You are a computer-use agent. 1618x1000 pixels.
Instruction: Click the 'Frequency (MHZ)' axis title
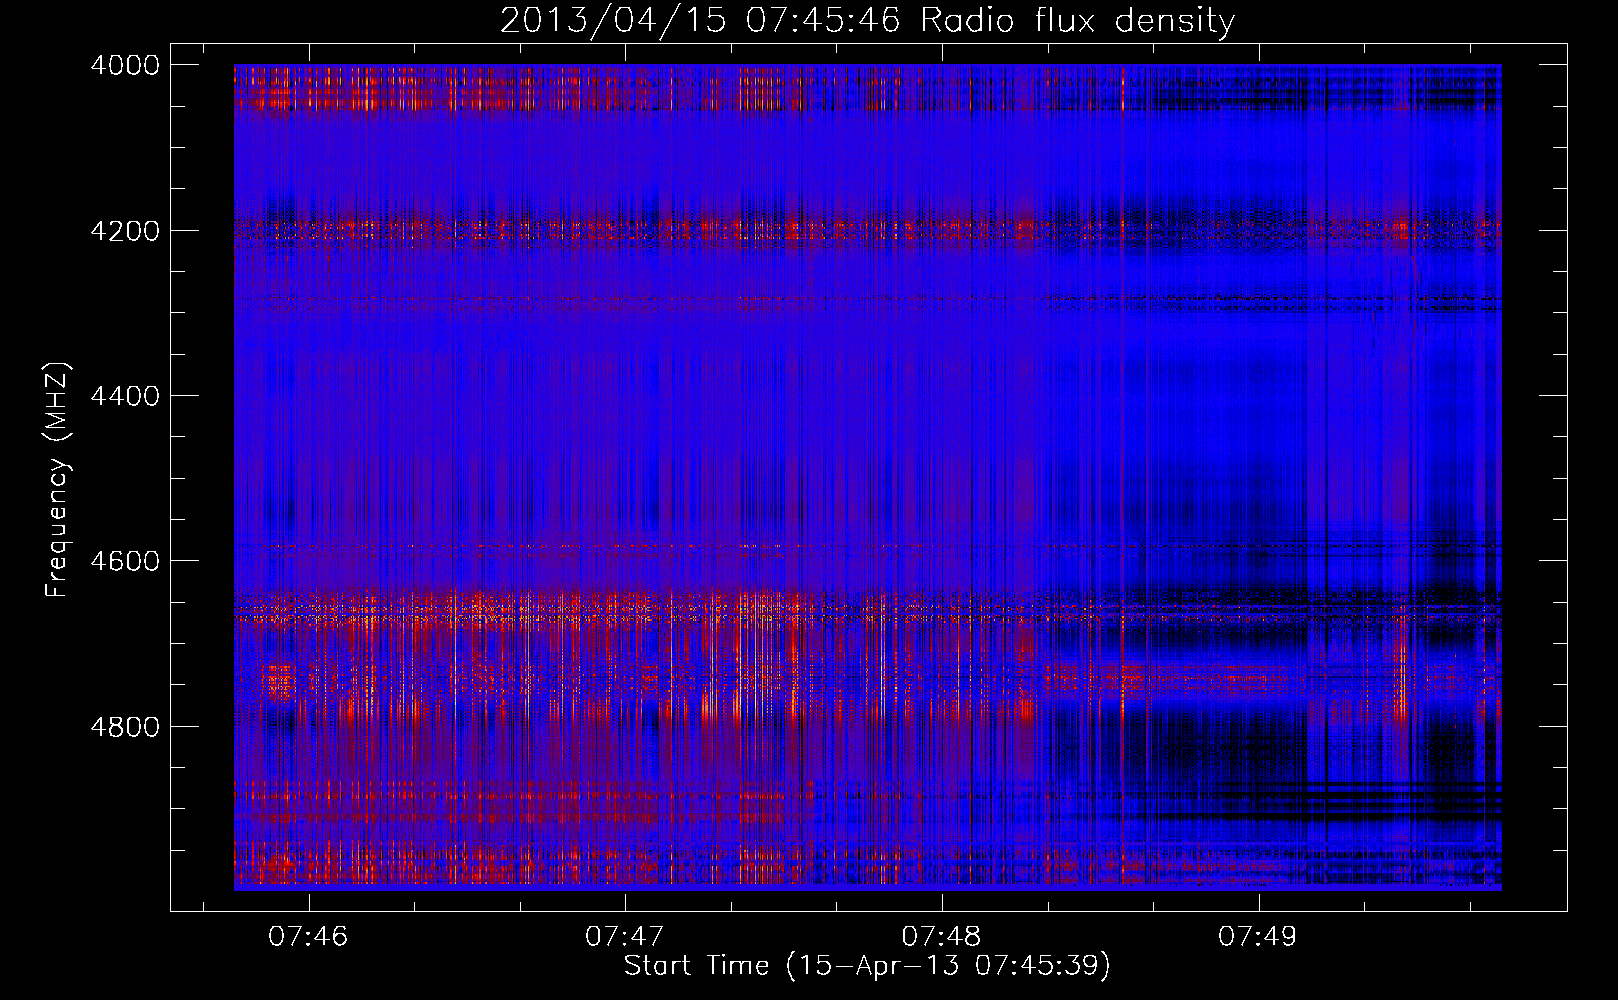click(58, 479)
